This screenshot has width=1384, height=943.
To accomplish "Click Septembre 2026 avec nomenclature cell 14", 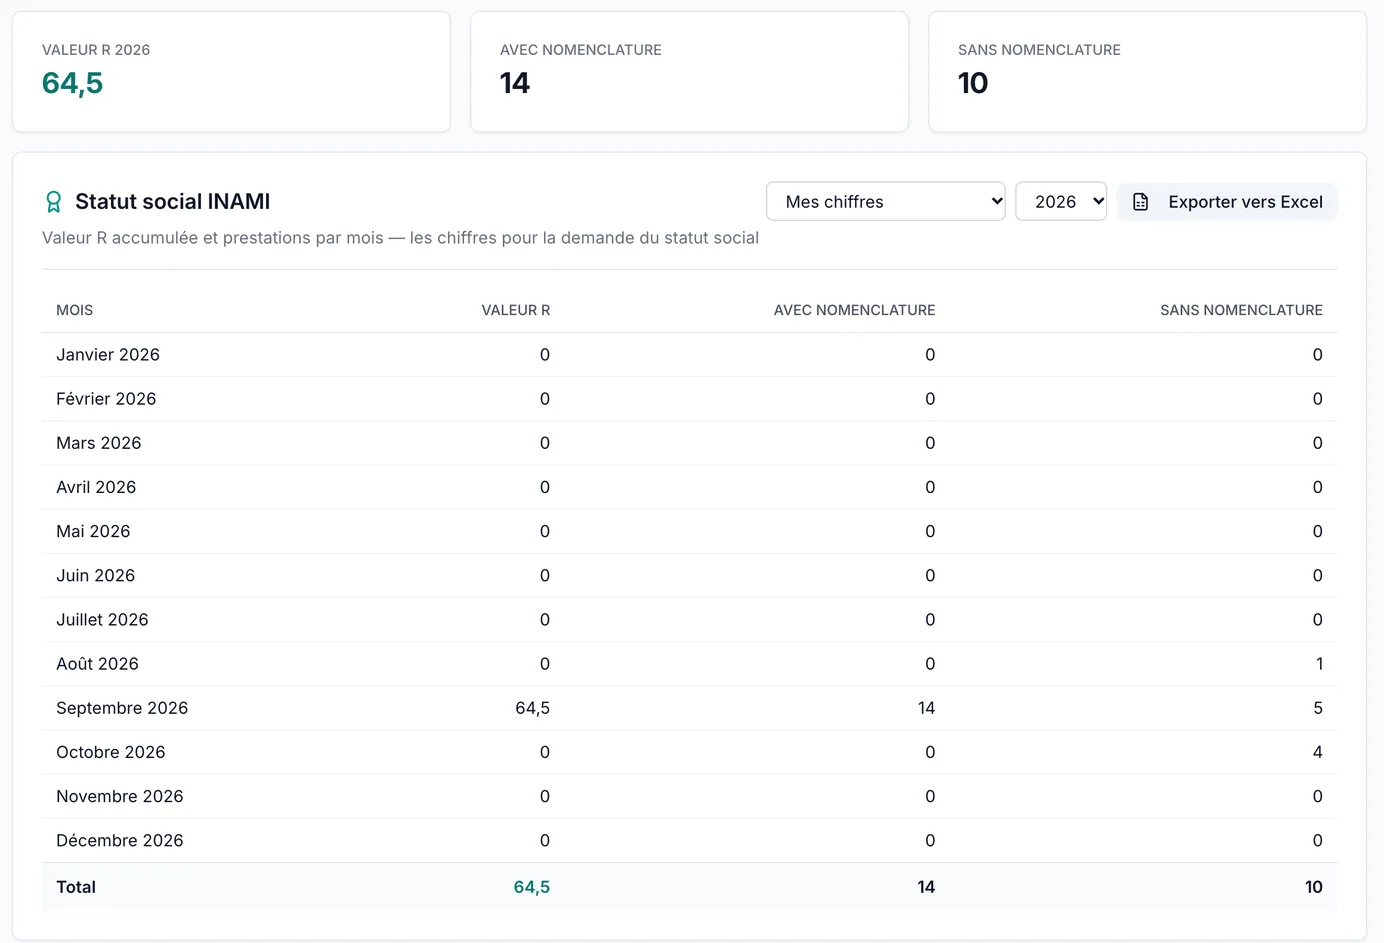I will (926, 708).
